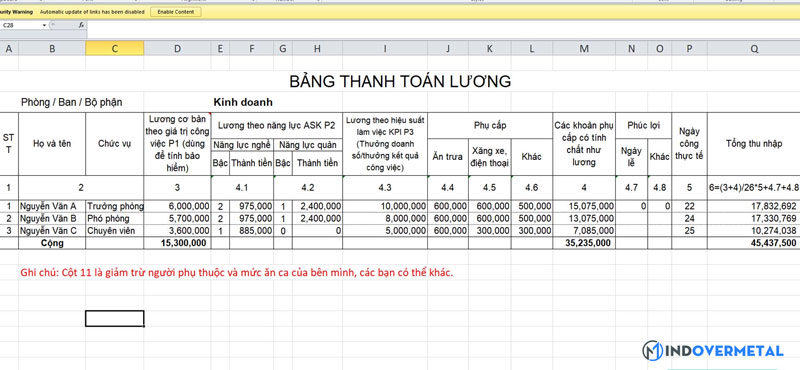Click the Phòng / Ban / Bộ phận cell
This screenshot has height=370, width=800.
(71, 102)
